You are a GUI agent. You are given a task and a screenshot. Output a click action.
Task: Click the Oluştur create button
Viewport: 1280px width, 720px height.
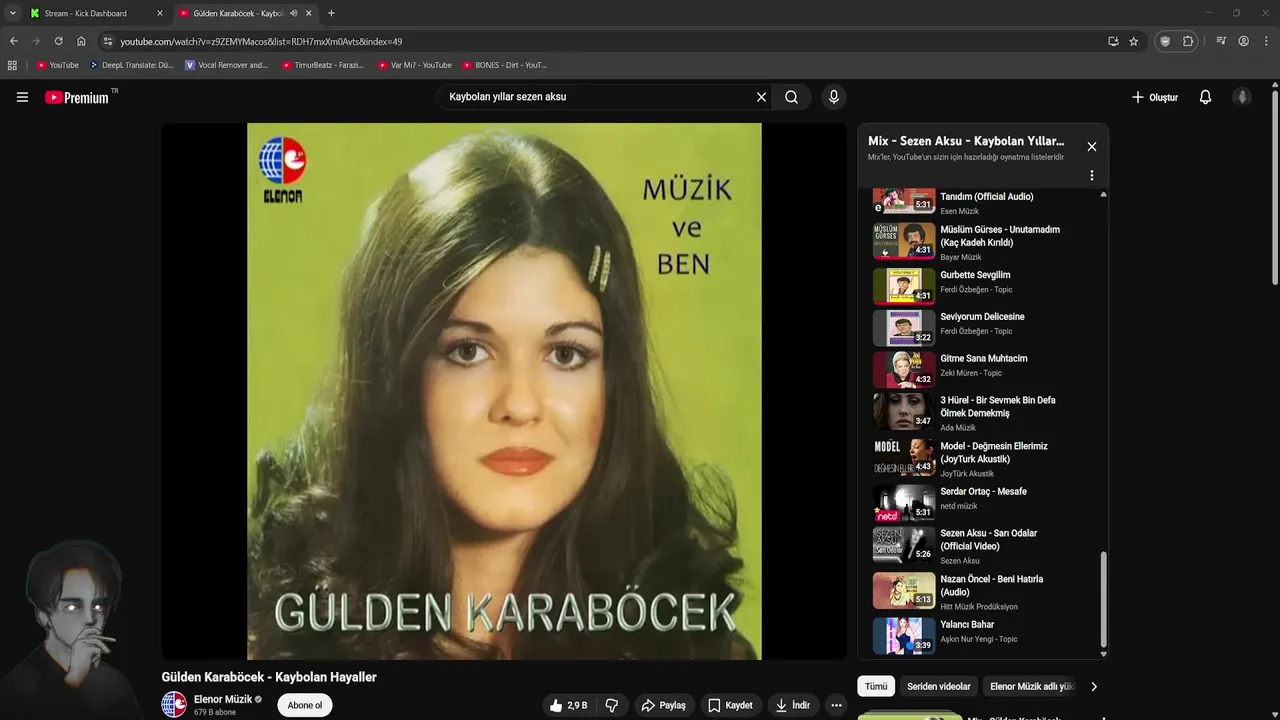pos(1154,97)
